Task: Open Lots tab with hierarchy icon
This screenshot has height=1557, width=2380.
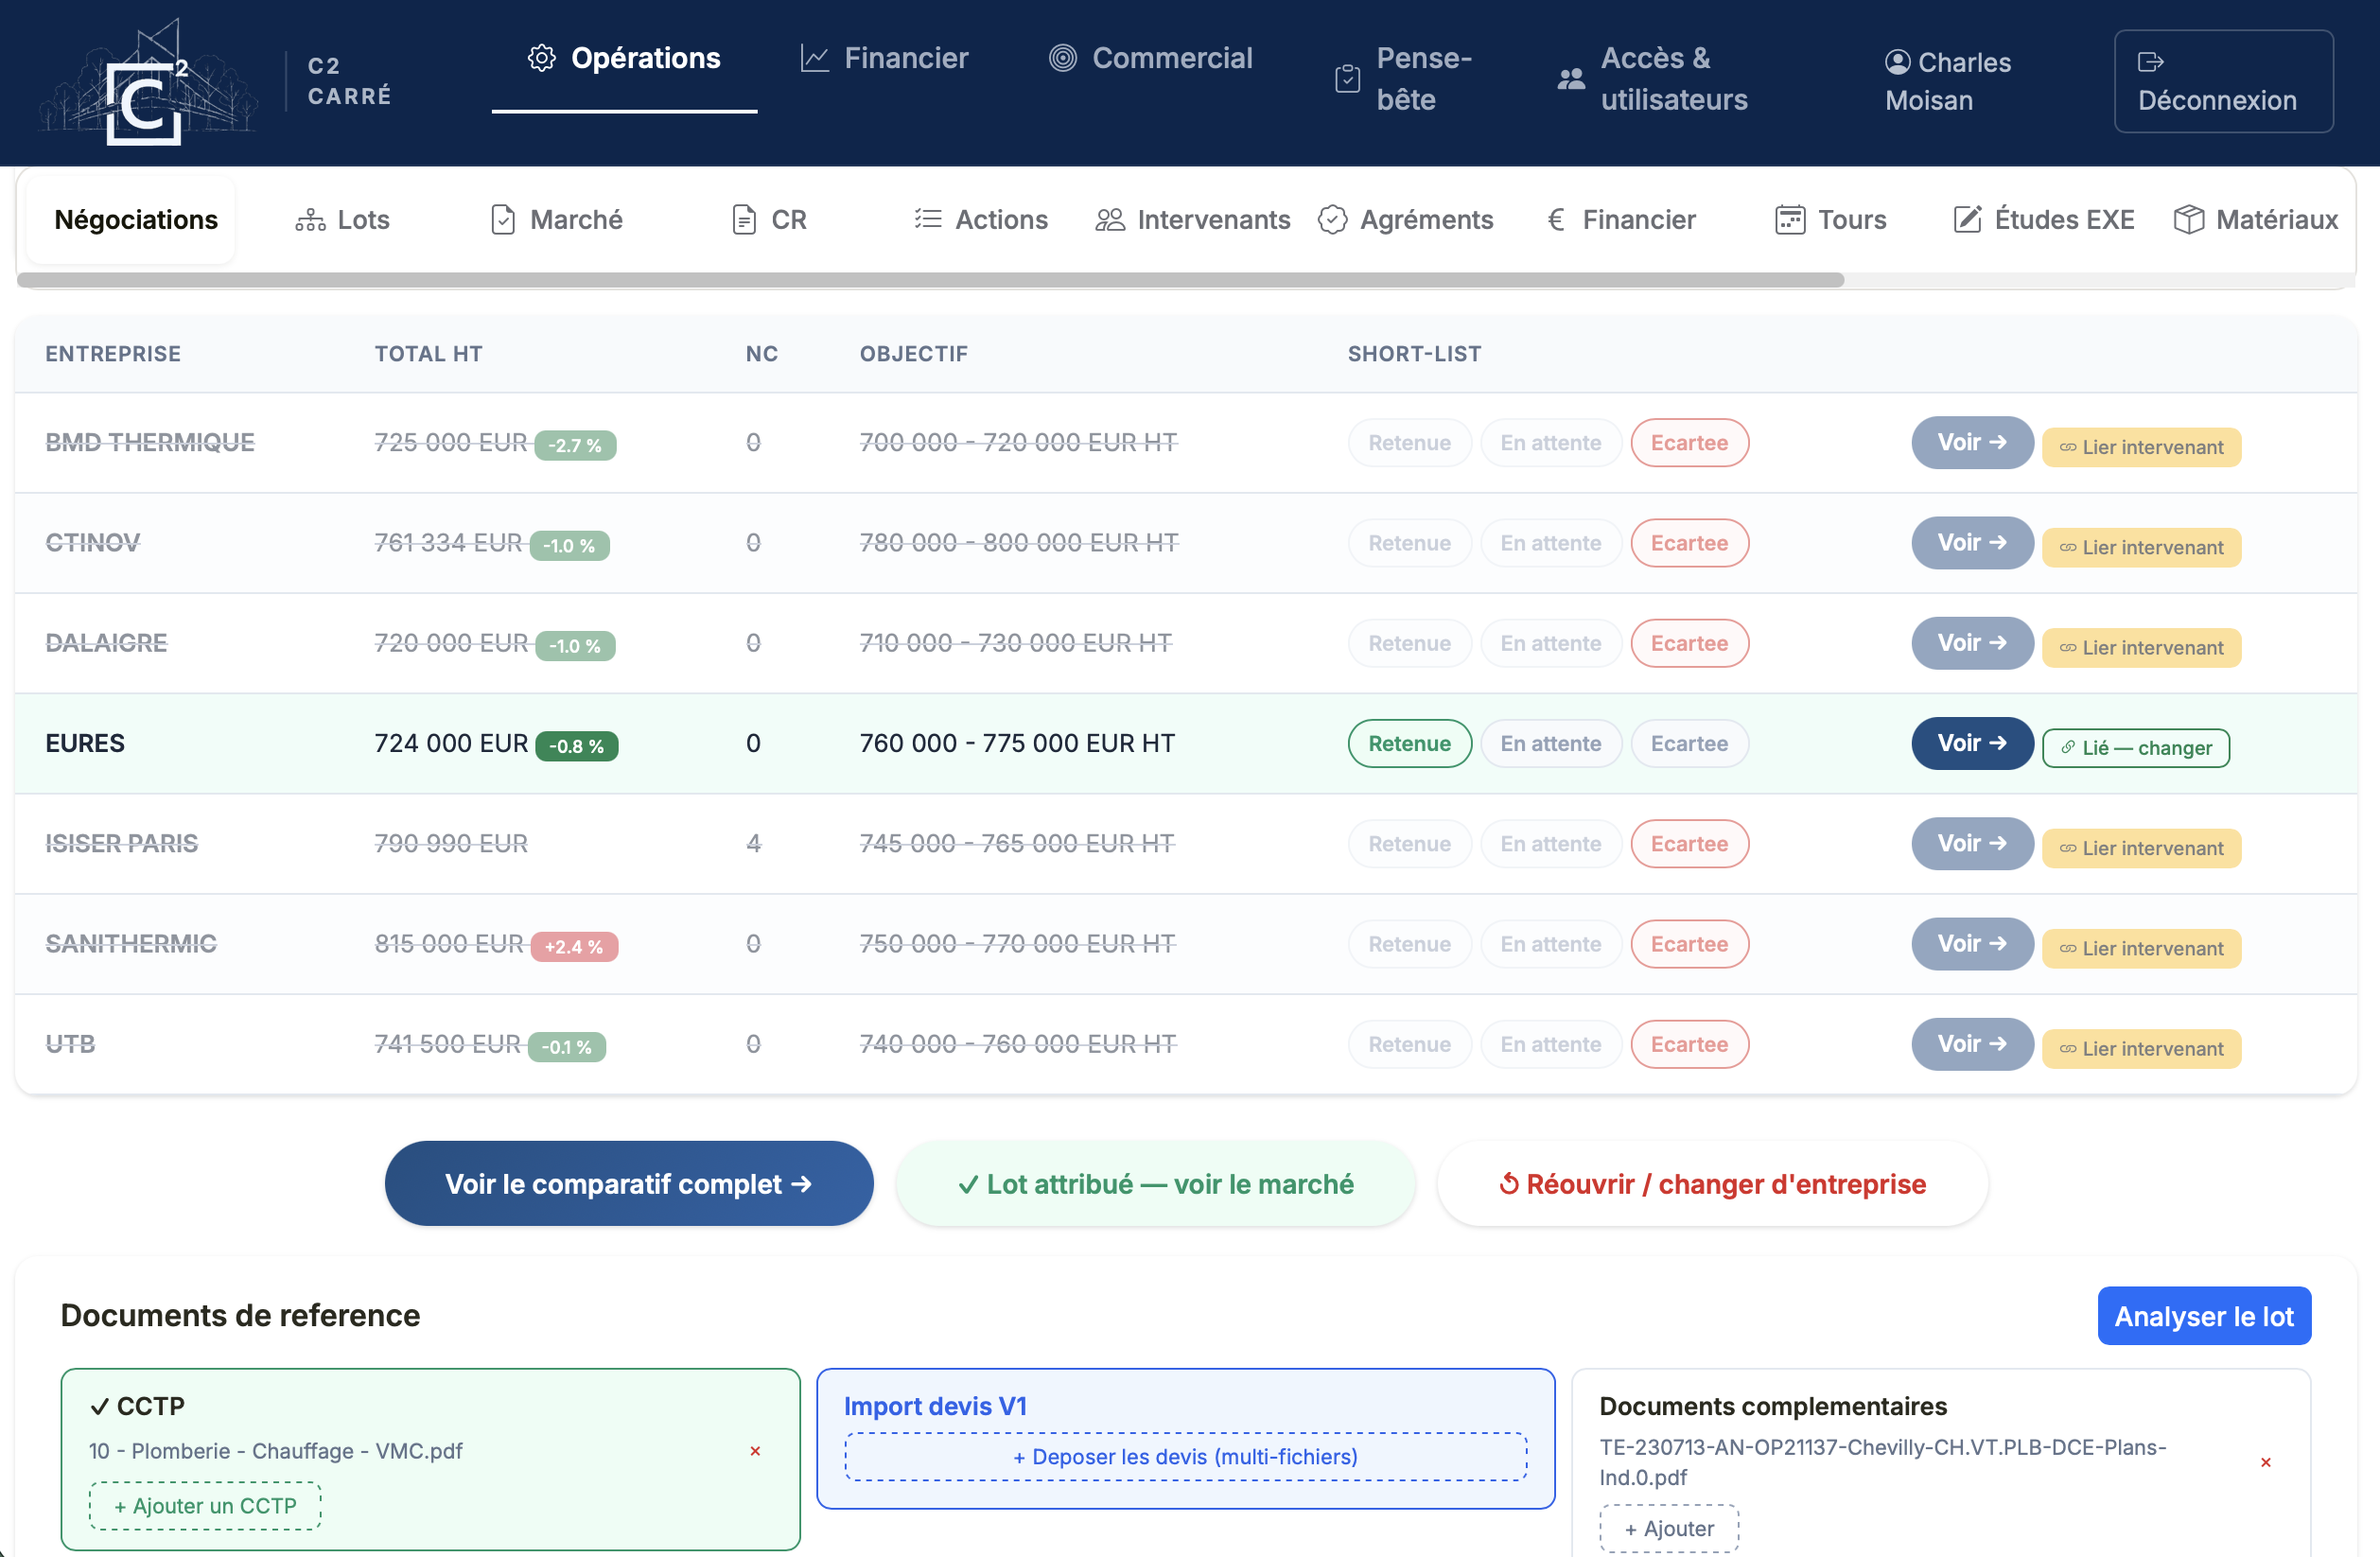Action: click(x=343, y=219)
